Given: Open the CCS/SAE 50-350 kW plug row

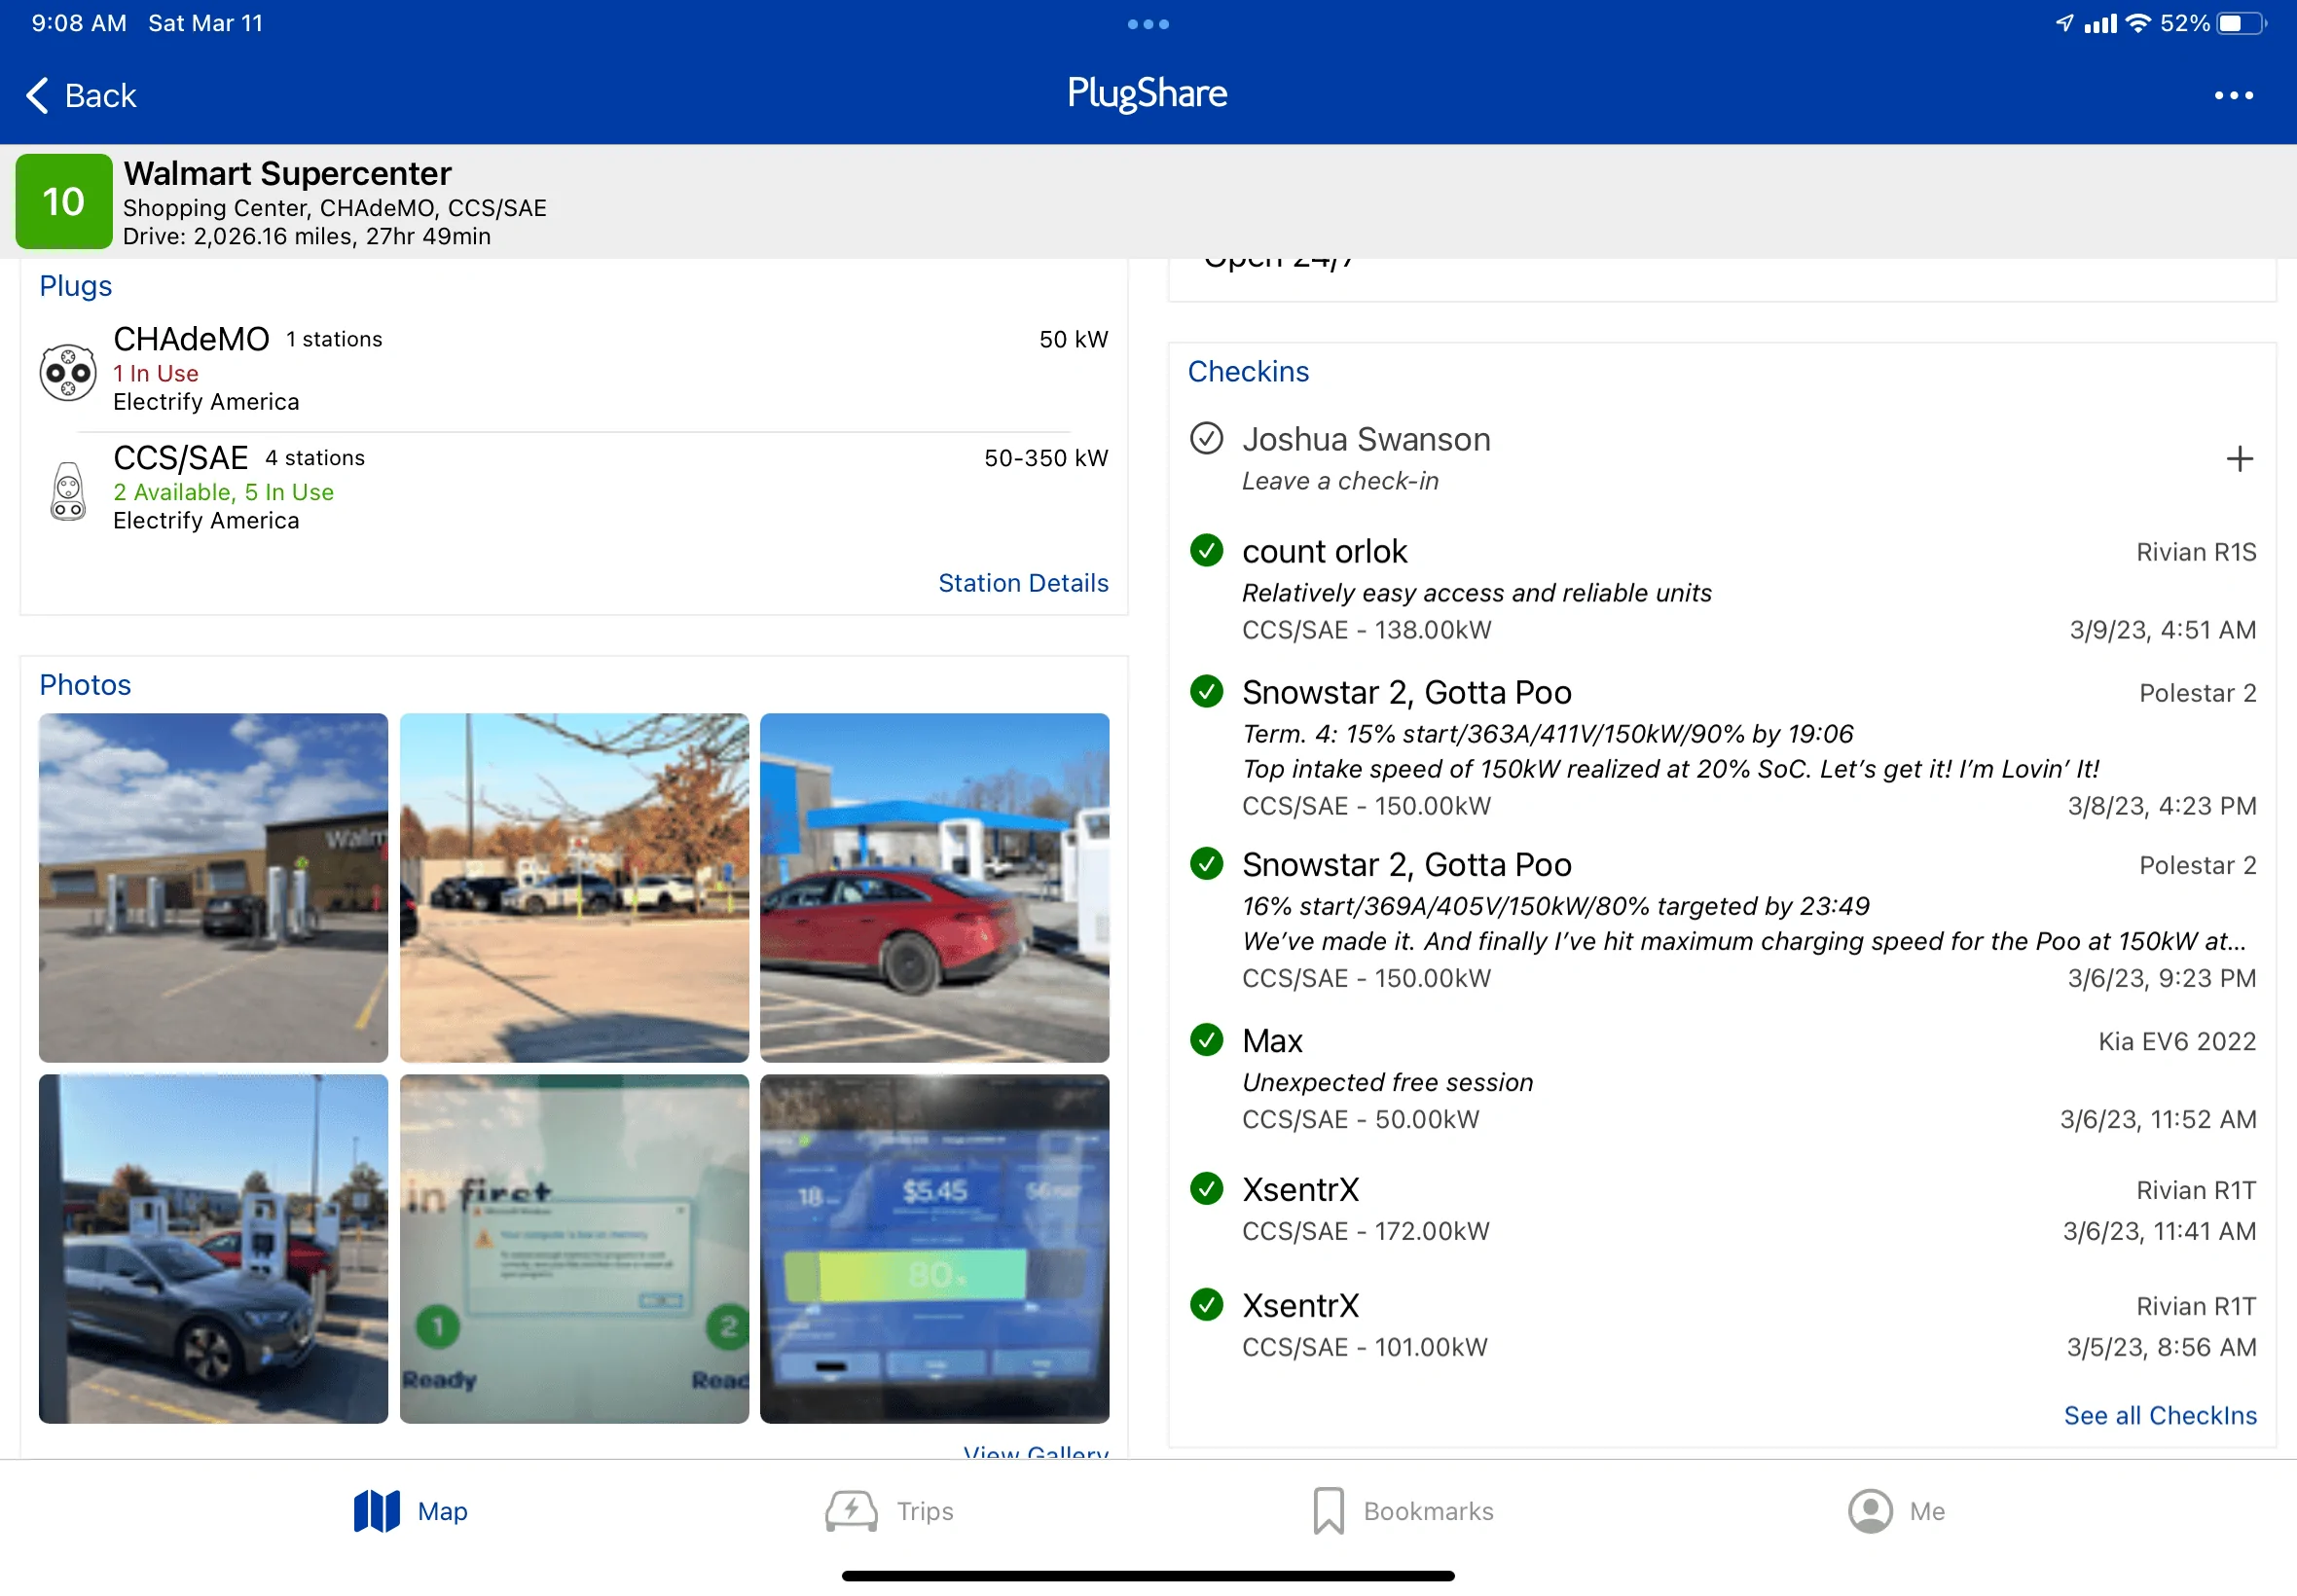Looking at the screenshot, I should [574, 489].
